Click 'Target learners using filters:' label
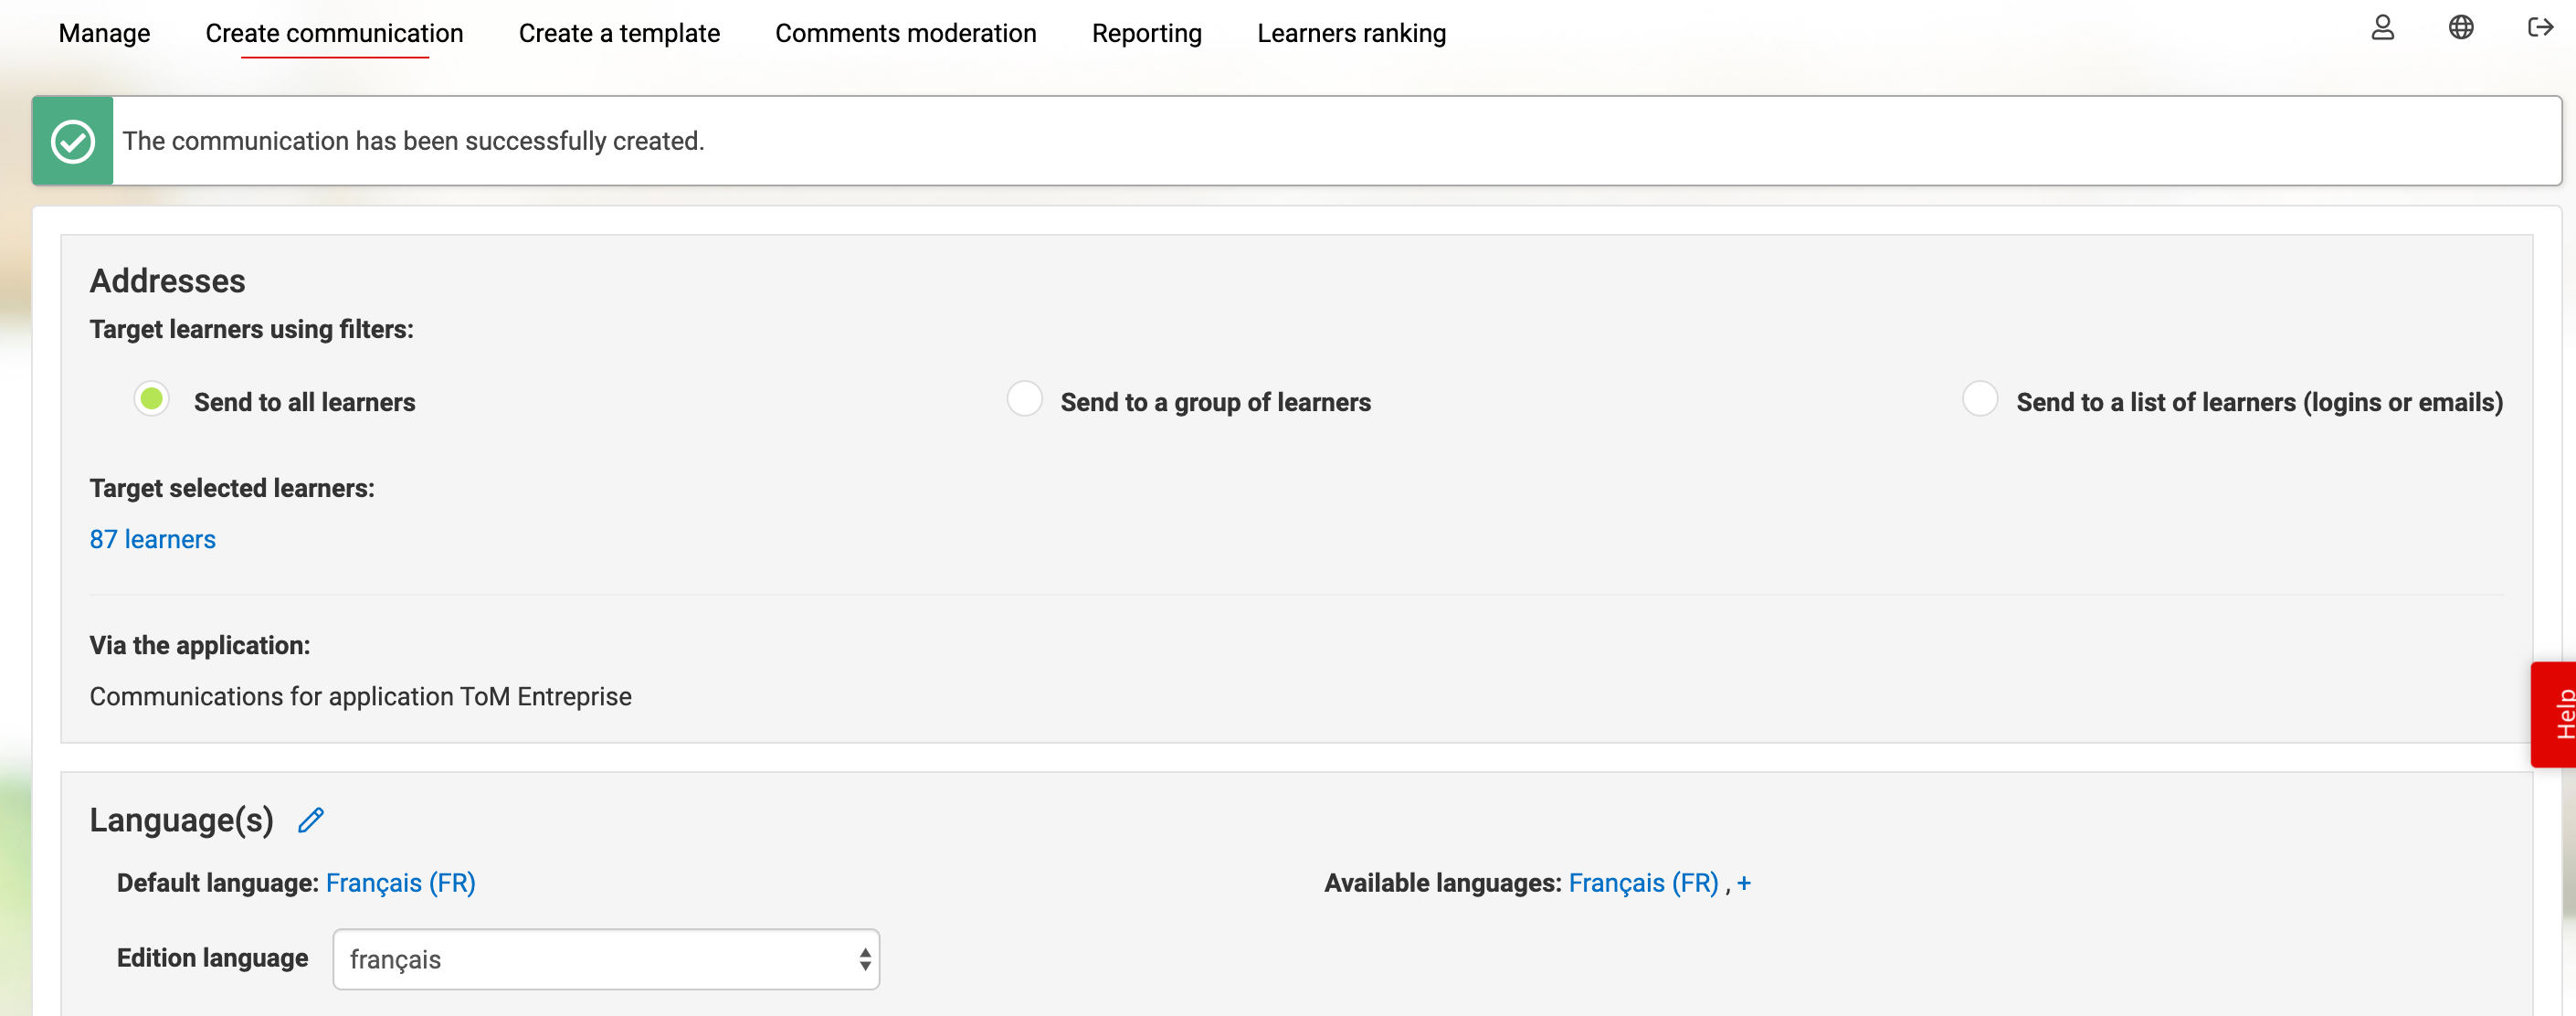The height and width of the screenshot is (1016, 2576). tap(251, 330)
